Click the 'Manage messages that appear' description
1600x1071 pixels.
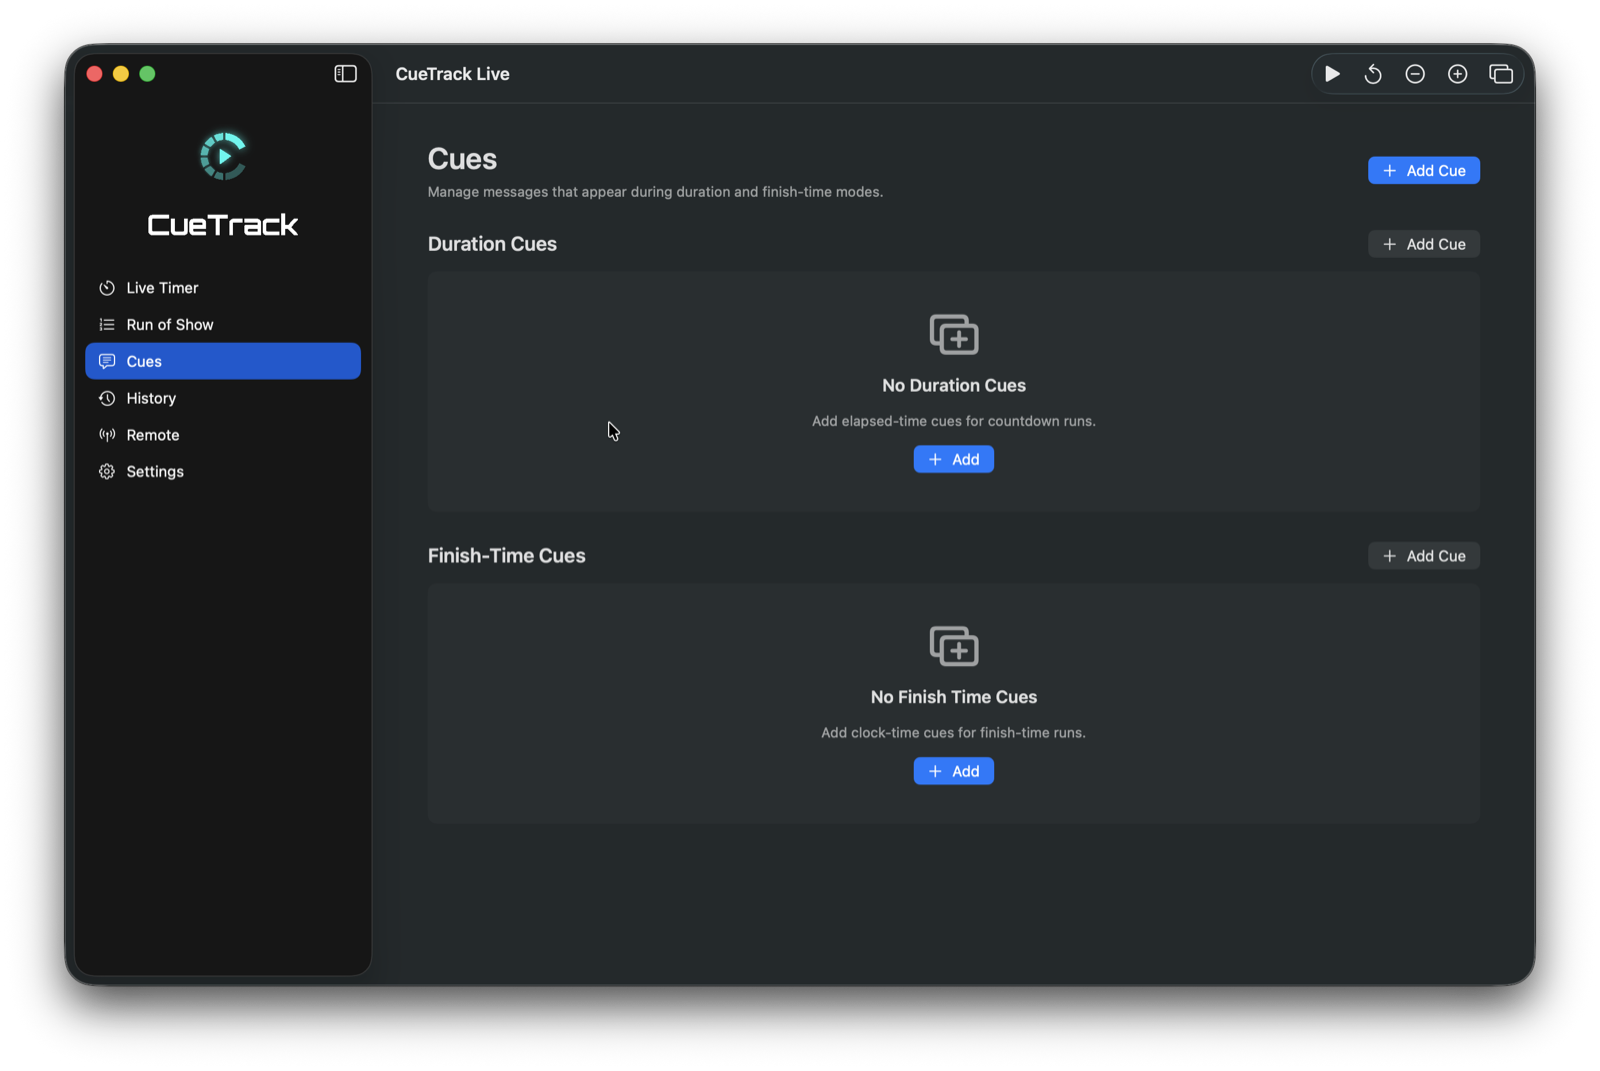pyautogui.click(x=655, y=192)
